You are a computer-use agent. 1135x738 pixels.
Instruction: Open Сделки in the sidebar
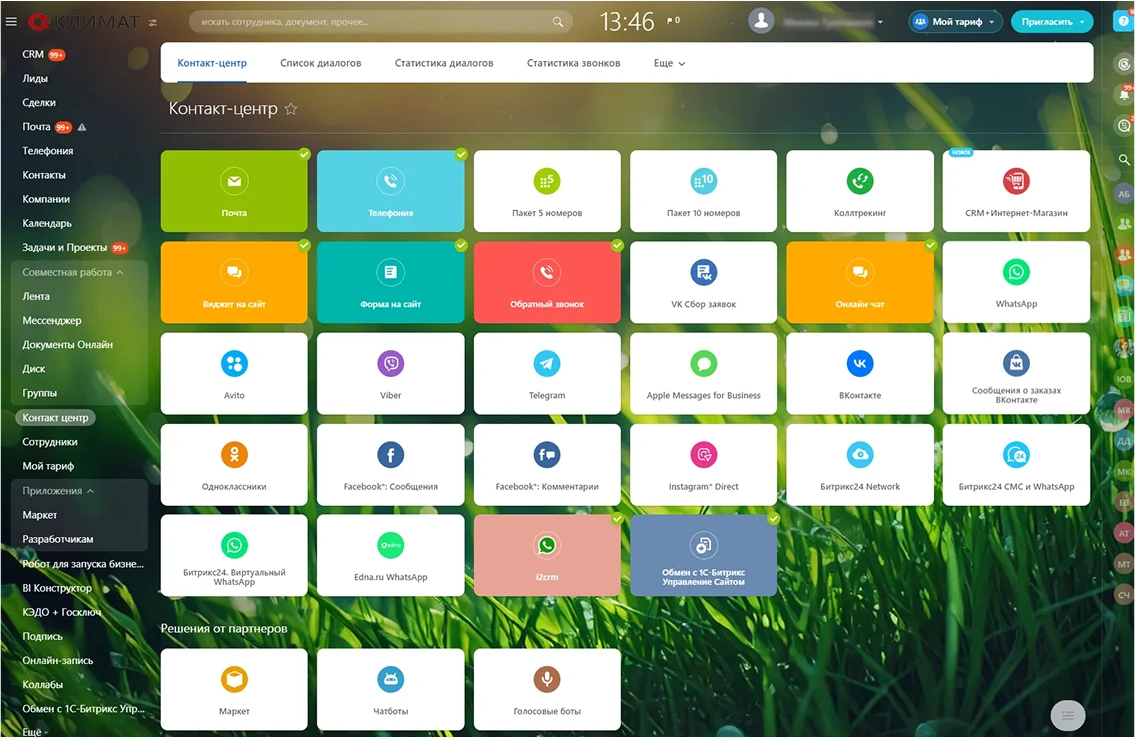tap(39, 103)
